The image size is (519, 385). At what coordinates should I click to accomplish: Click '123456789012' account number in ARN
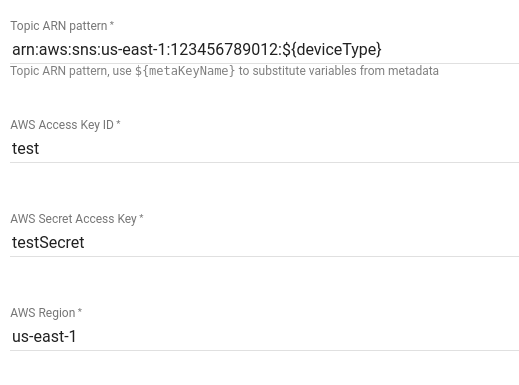coord(224,50)
